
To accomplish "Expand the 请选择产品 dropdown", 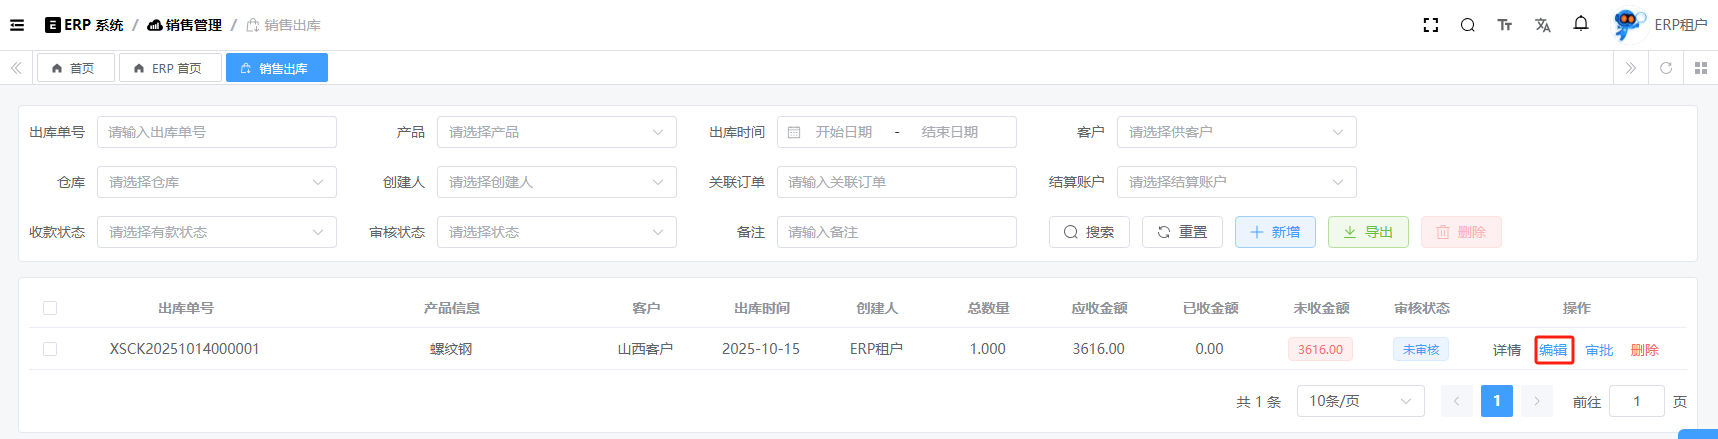I will coord(556,132).
